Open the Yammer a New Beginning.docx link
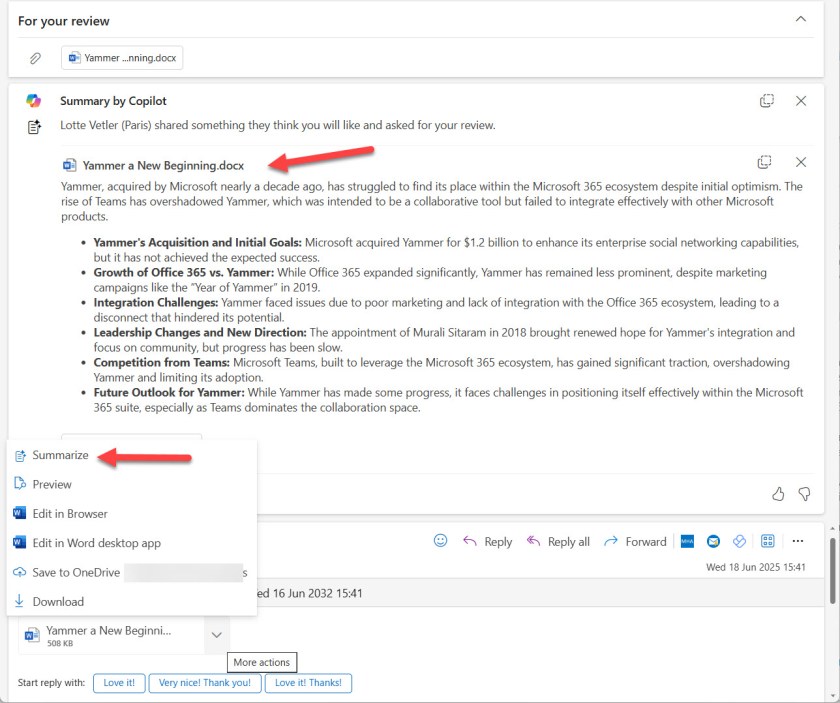Viewport: 840px width, 703px height. coord(163,166)
